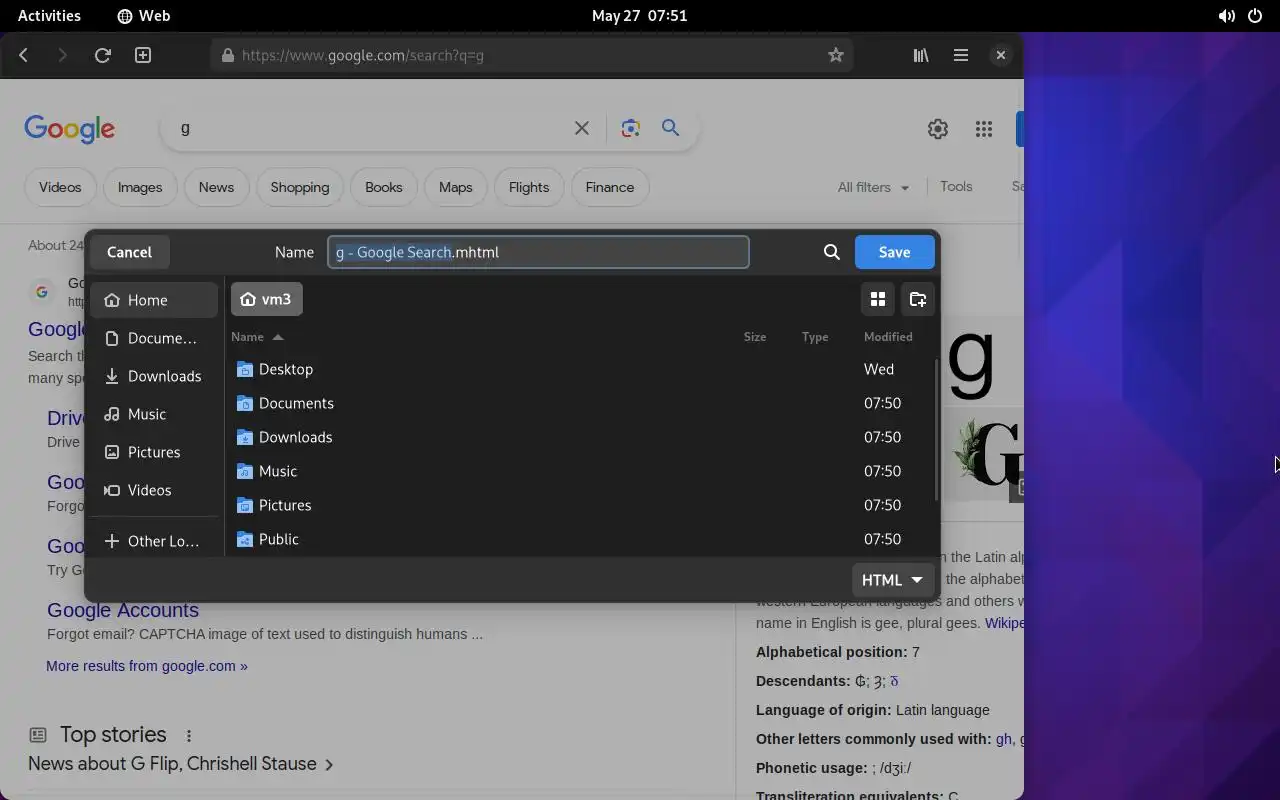Viewport: 1280px width, 800px height.
Task: Open more options for Top stories
Action: pyautogui.click(x=188, y=735)
